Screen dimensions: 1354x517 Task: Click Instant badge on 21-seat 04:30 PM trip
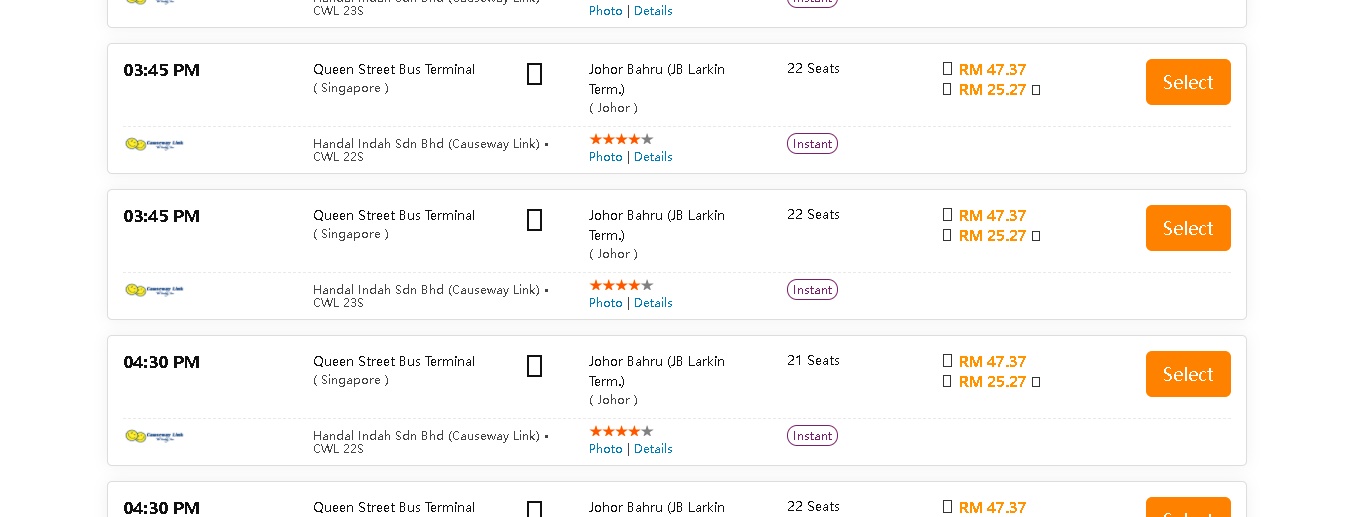pyautogui.click(x=812, y=436)
